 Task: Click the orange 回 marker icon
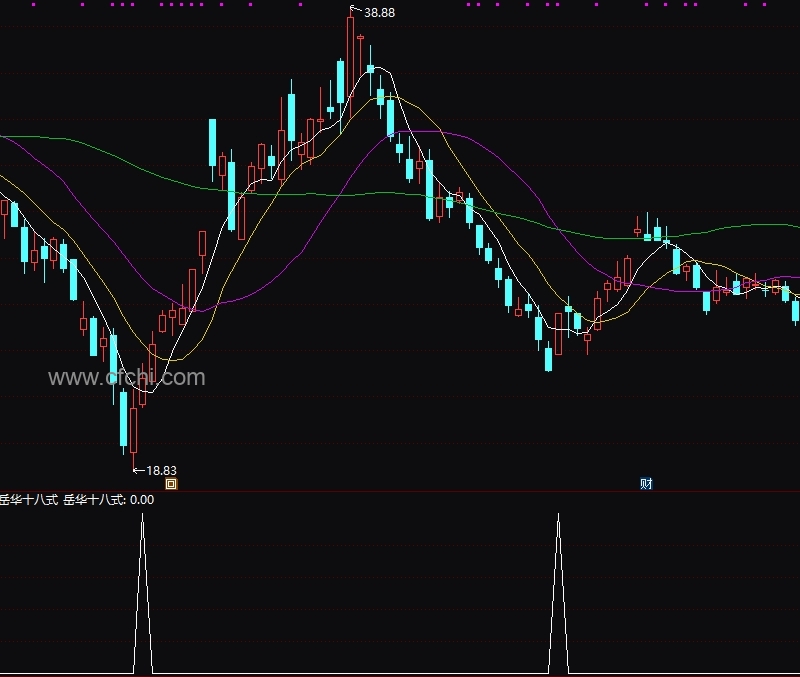coord(171,484)
